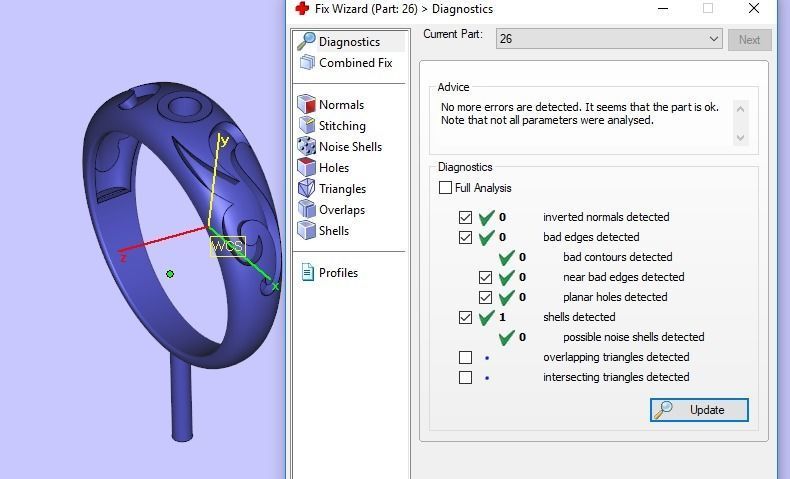The image size is (790, 479).
Task: Enable intersecting triangles detected checkbox
Action: [x=465, y=377]
